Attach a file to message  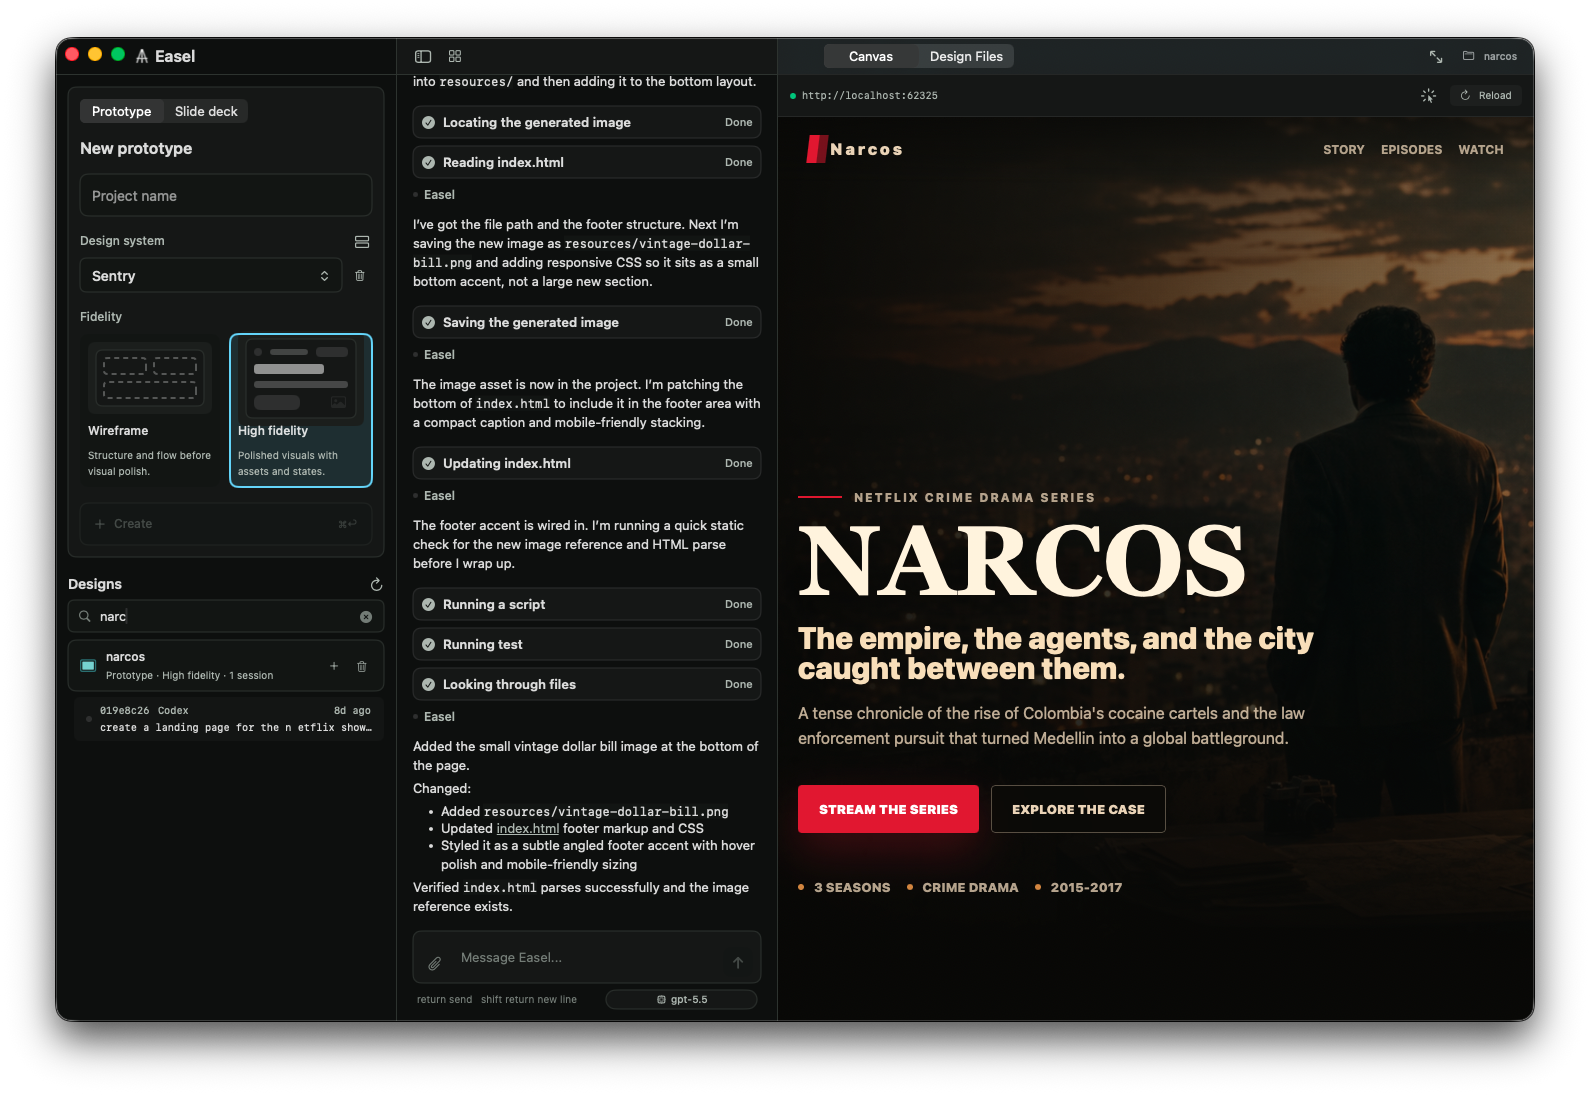(435, 964)
